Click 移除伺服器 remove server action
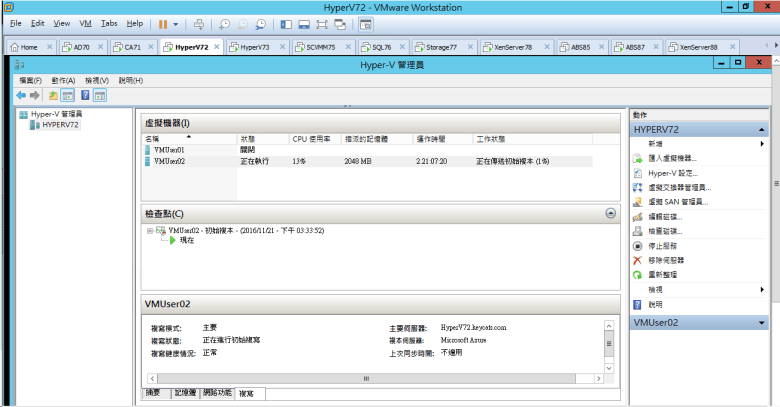This screenshot has width=780, height=407. tap(665, 260)
